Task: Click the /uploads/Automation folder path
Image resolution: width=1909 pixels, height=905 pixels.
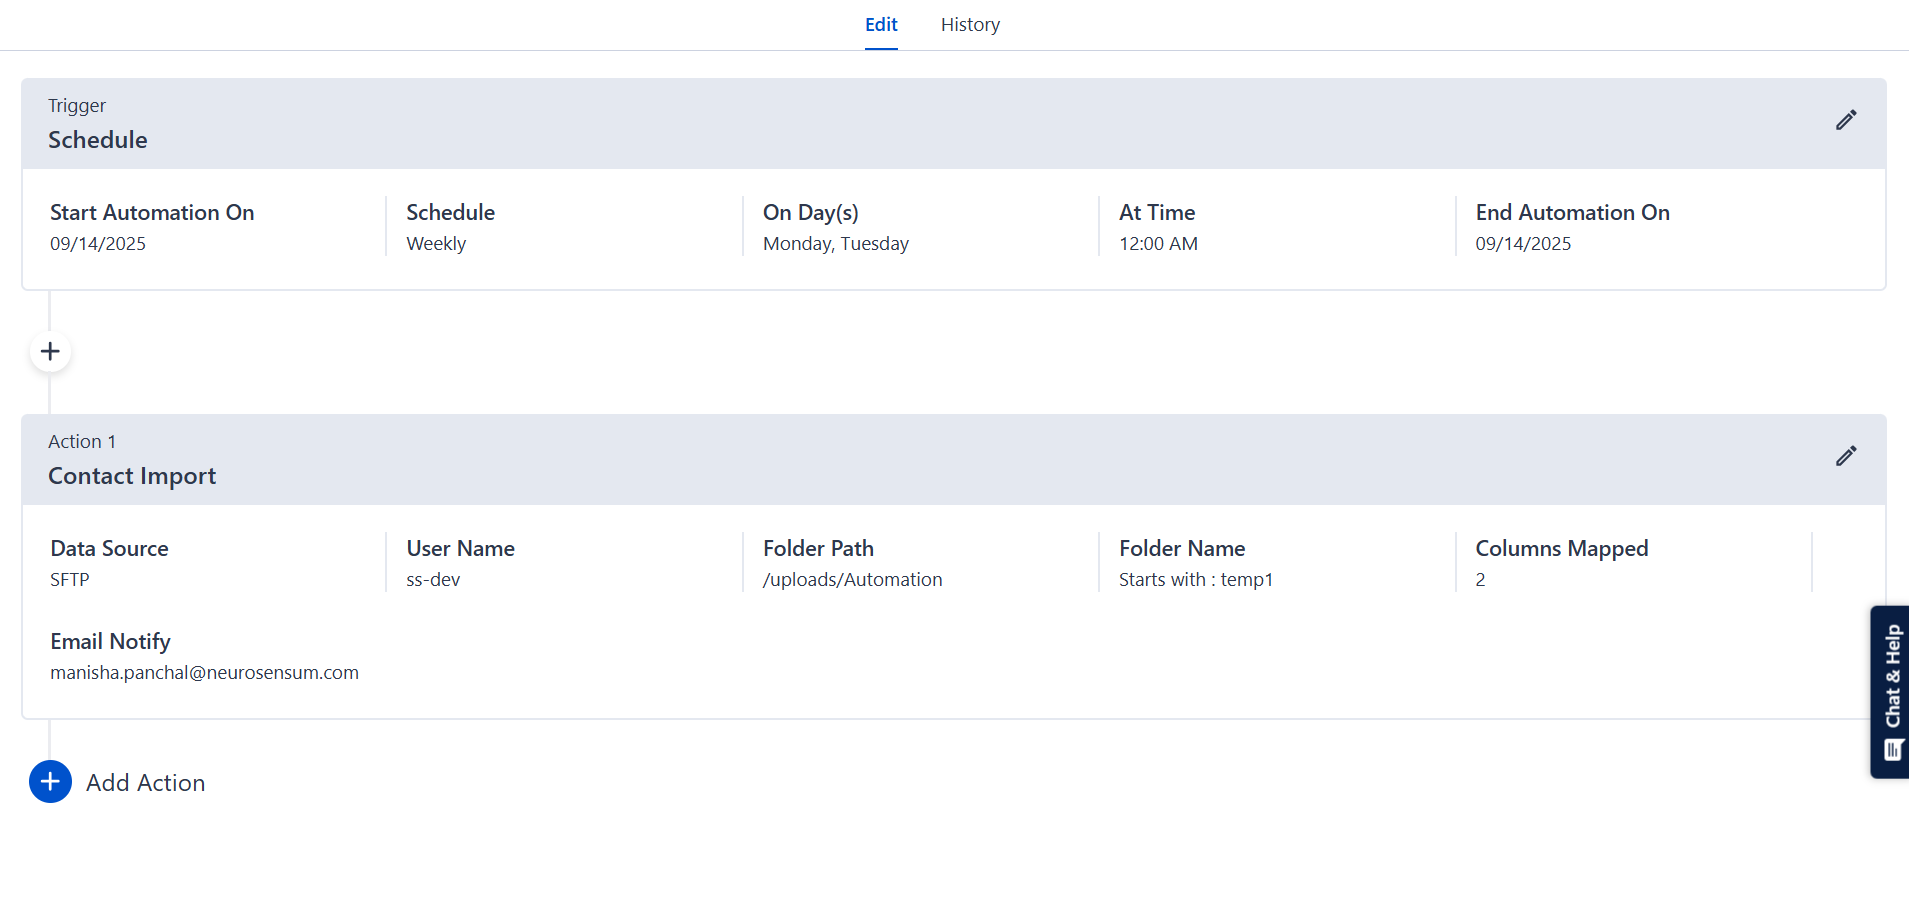Action: pyautogui.click(x=852, y=580)
